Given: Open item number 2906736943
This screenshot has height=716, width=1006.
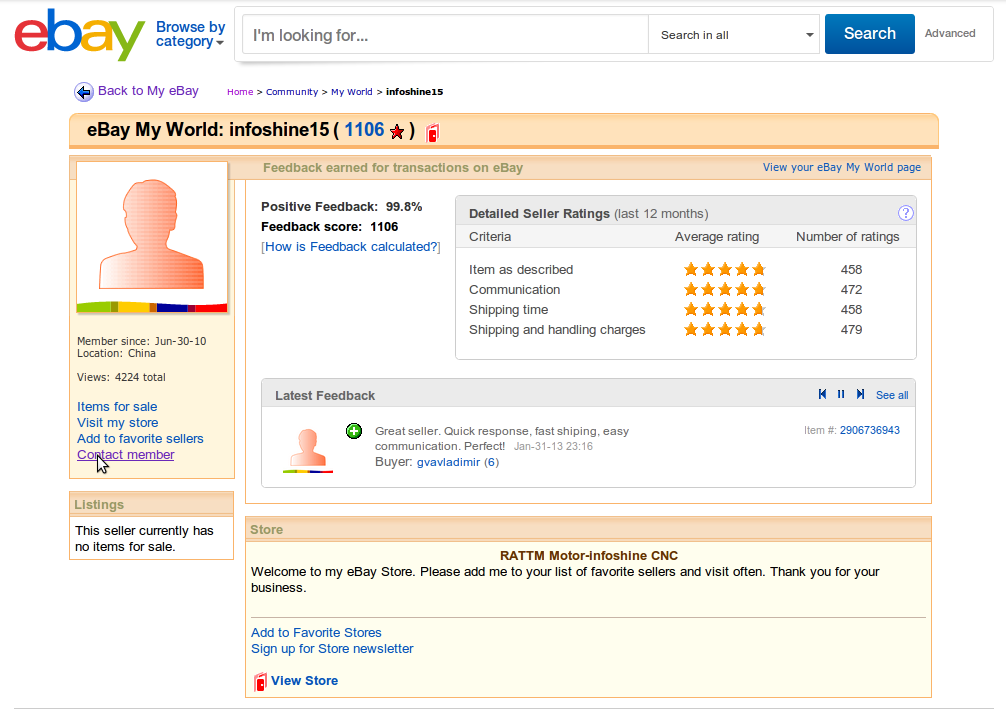Looking at the screenshot, I should 869,430.
